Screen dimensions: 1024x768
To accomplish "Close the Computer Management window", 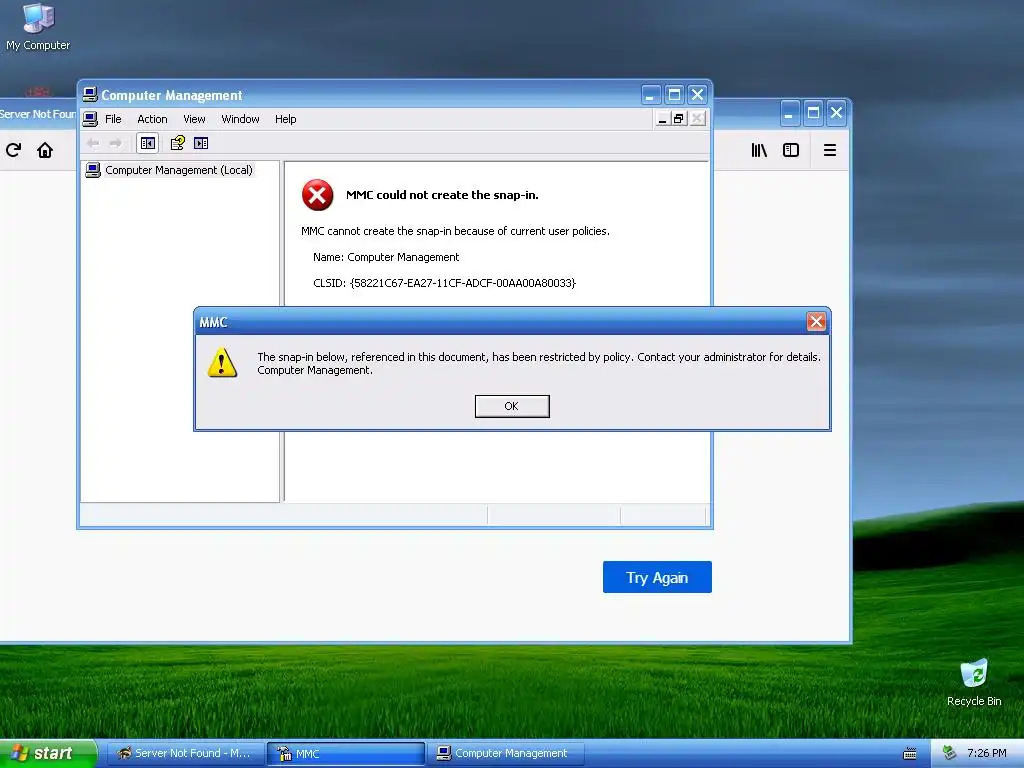I will click(697, 95).
